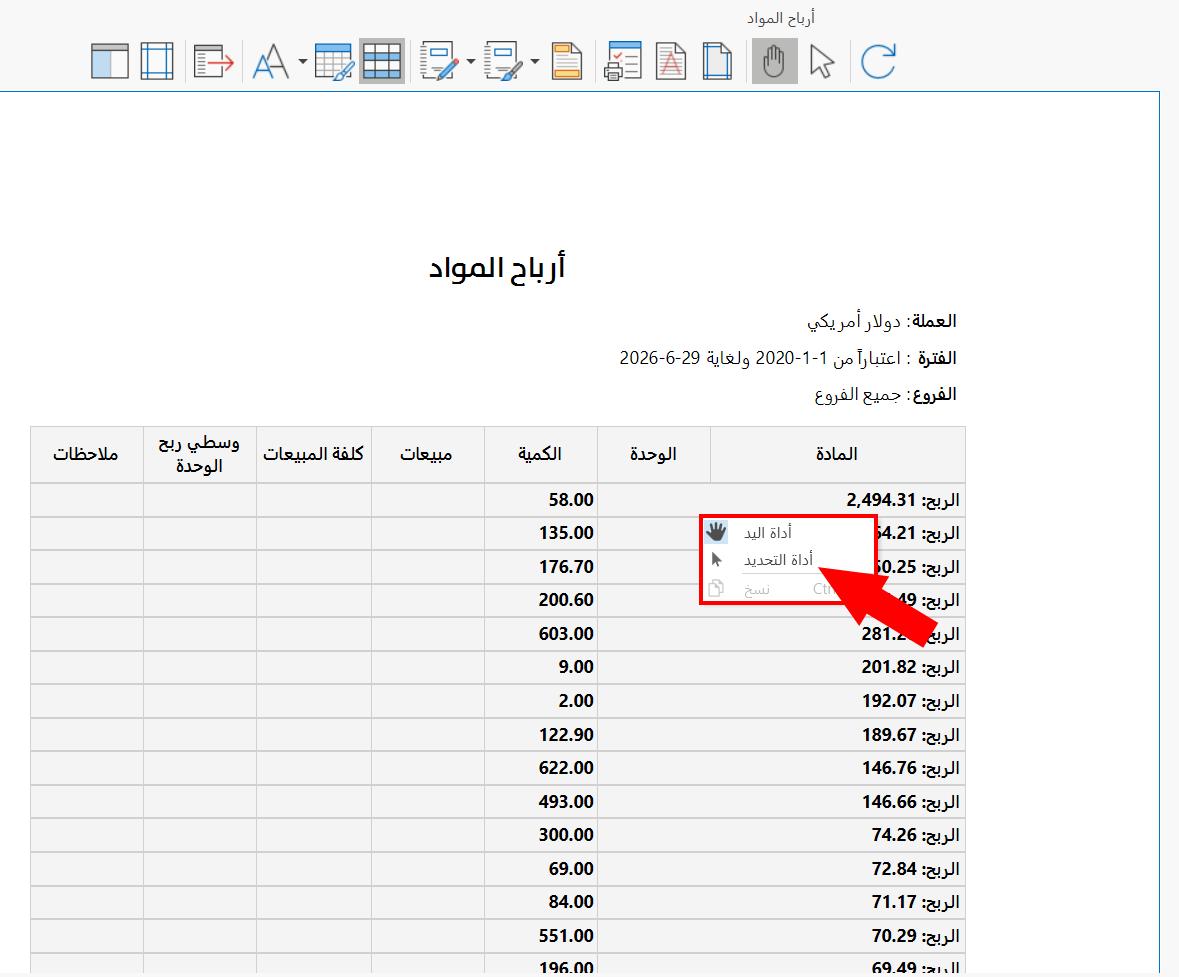Select the quantity cell 135.00
1179x977 pixels.
[x=541, y=533]
